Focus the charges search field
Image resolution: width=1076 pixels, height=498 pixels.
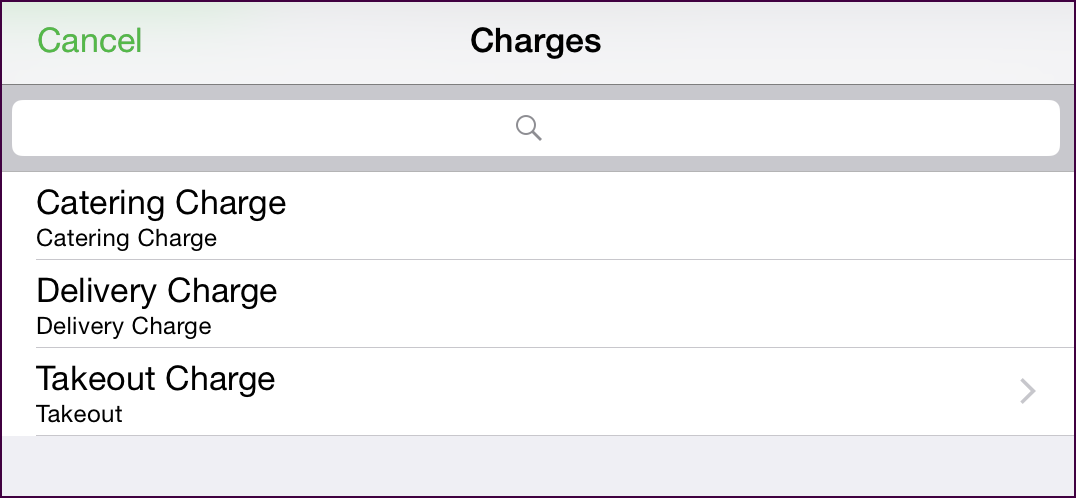pos(536,128)
